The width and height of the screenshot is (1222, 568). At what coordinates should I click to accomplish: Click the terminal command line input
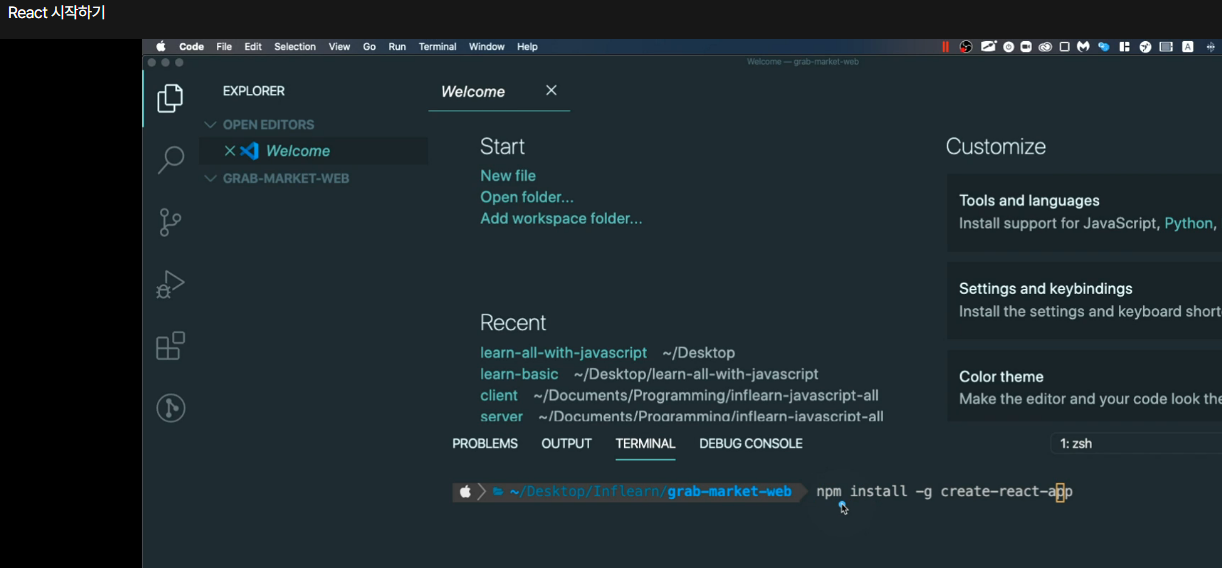(x=944, y=491)
